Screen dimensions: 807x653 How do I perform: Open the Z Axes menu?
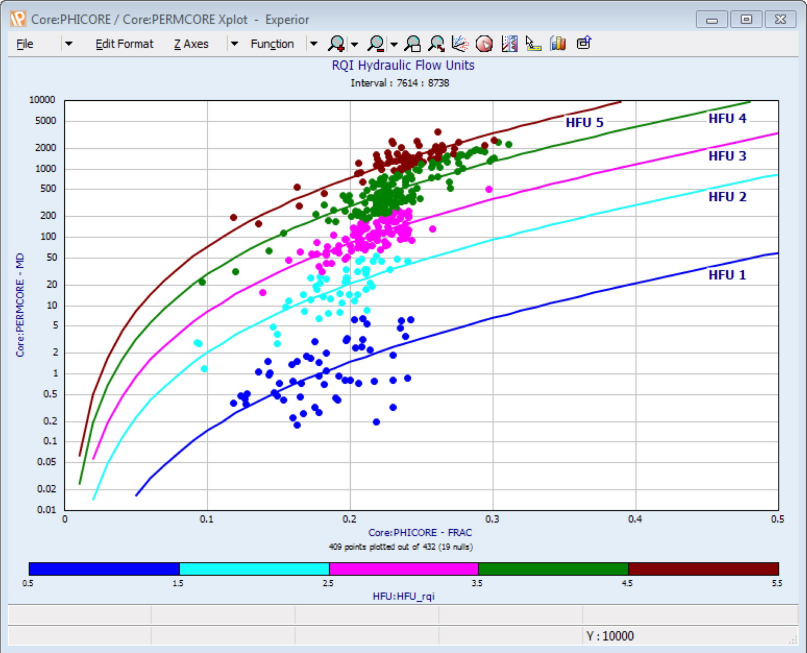click(x=189, y=43)
